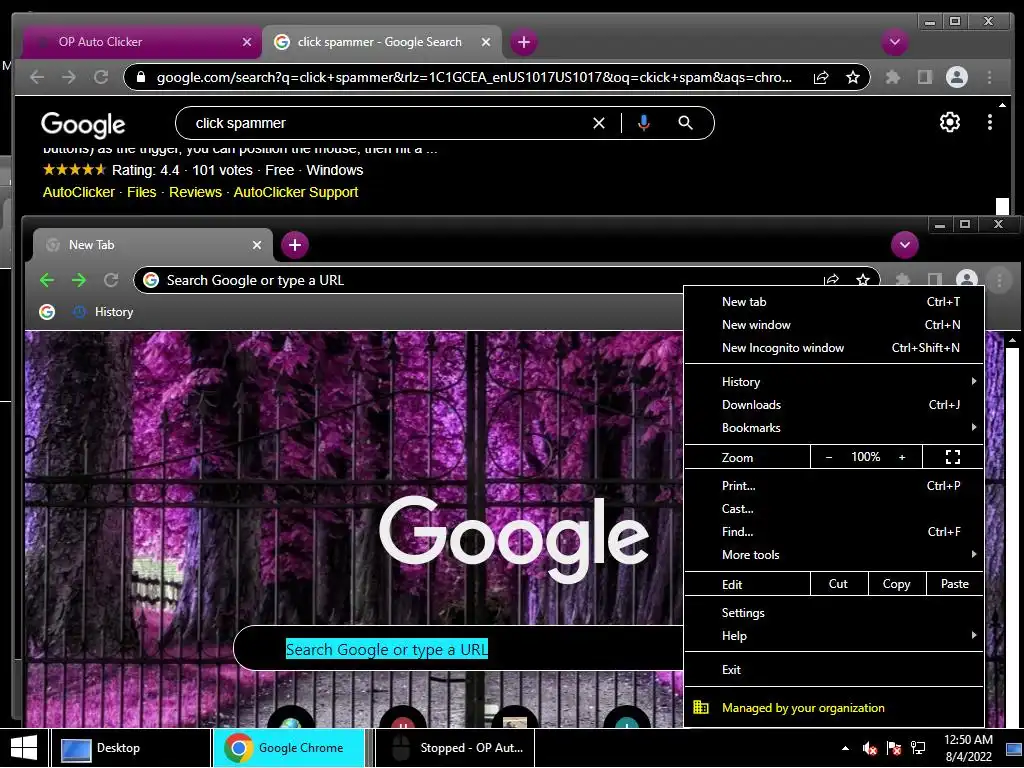Open History bookmark in bookmarks bar

103,312
